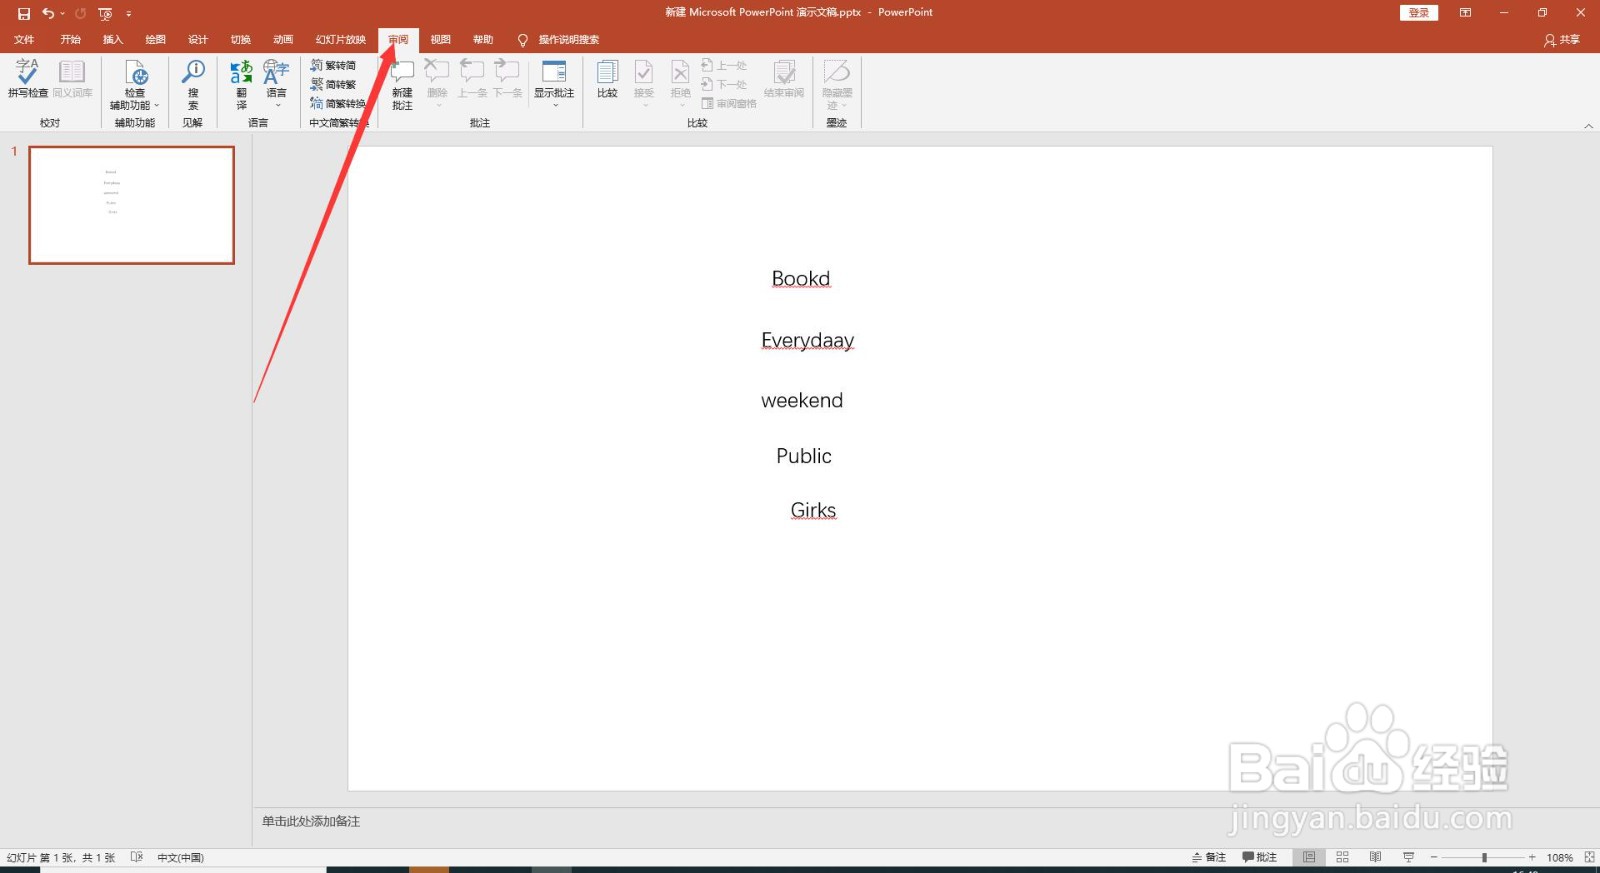Open ribbon display options button
The image size is (1600, 873).
click(x=1465, y=13)
